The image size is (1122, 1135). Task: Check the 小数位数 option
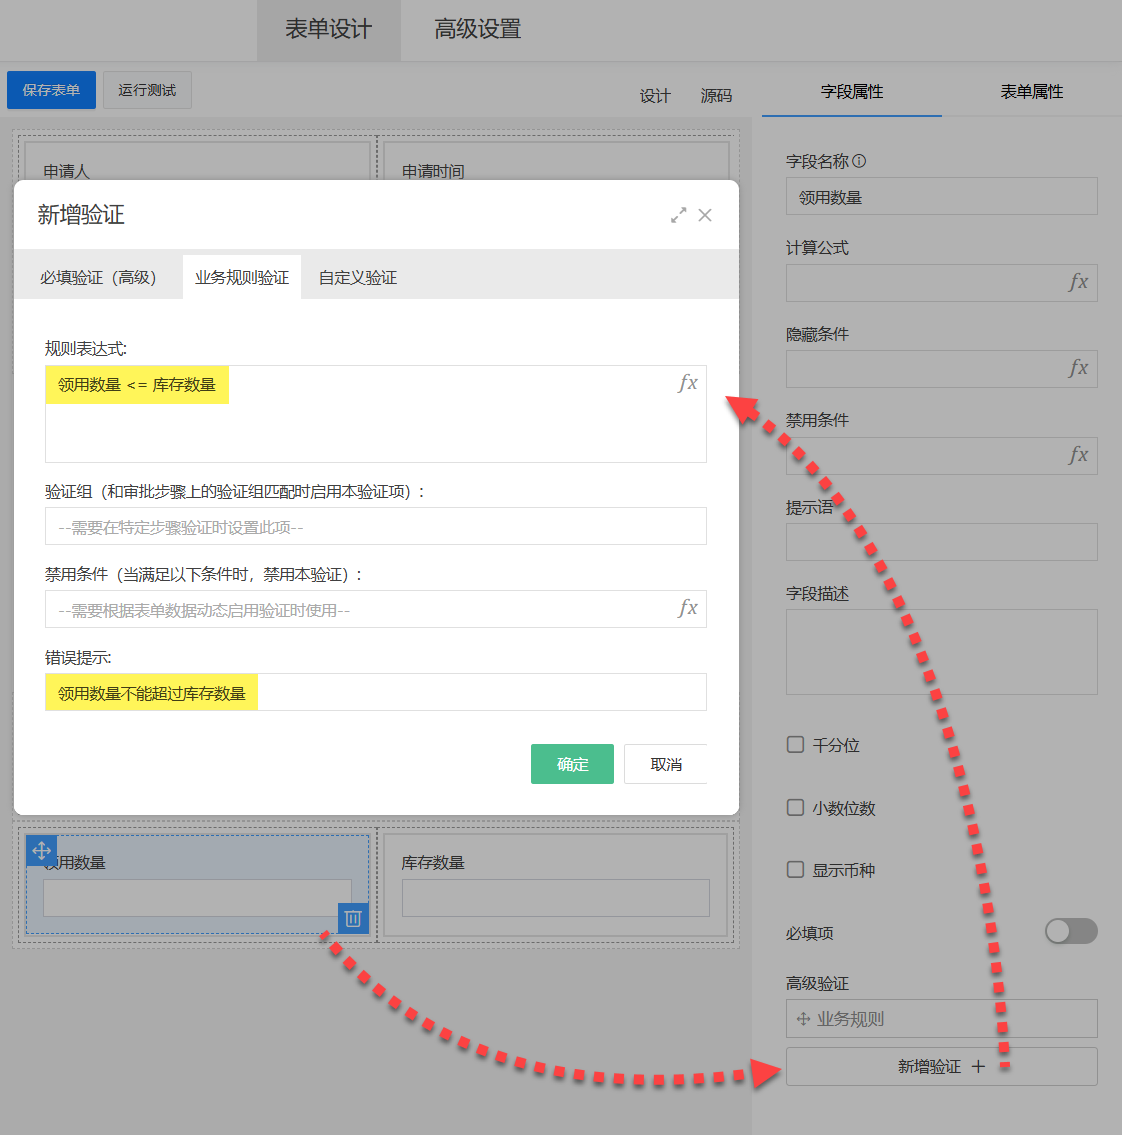pos(796,808)
